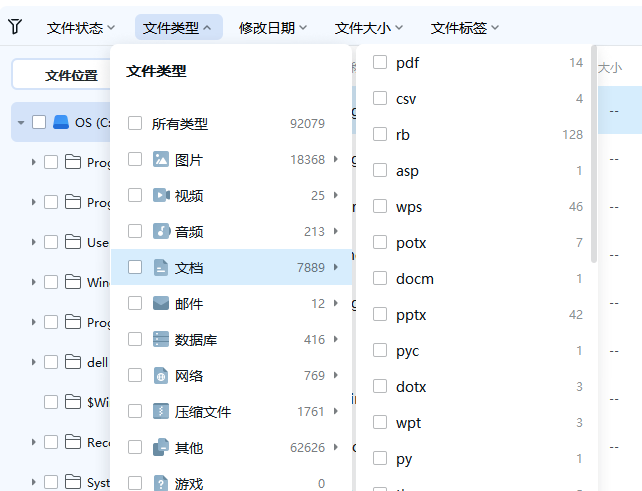Click the py extension label

(x=404, y=459)
